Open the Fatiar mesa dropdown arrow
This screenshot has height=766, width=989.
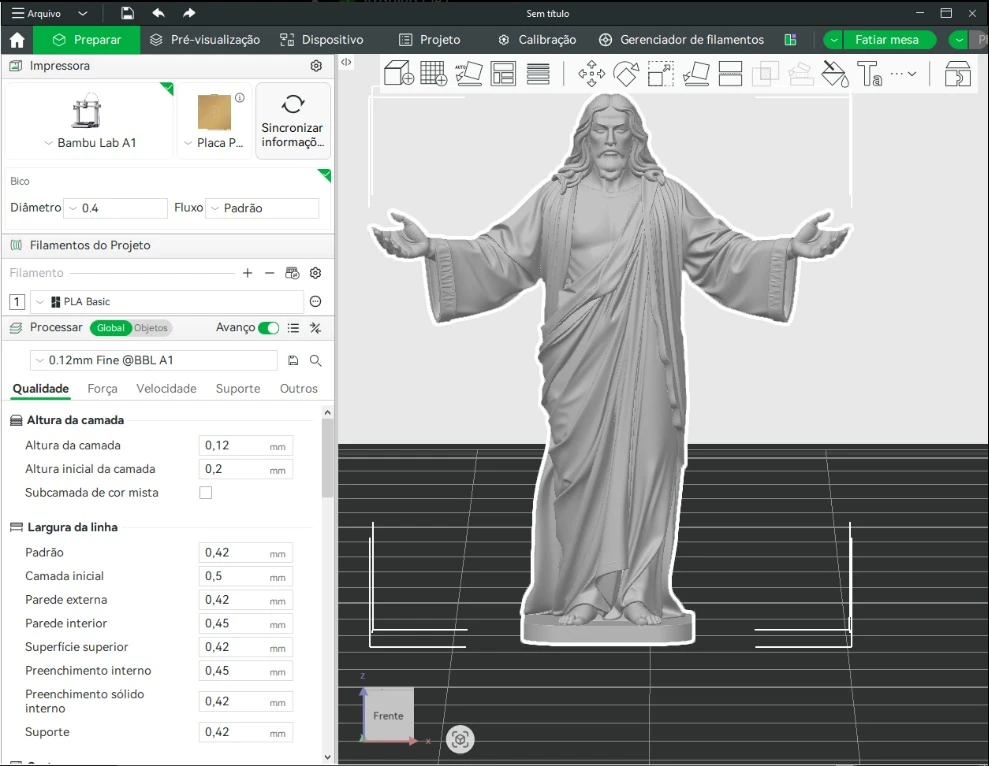coord(834,40)
